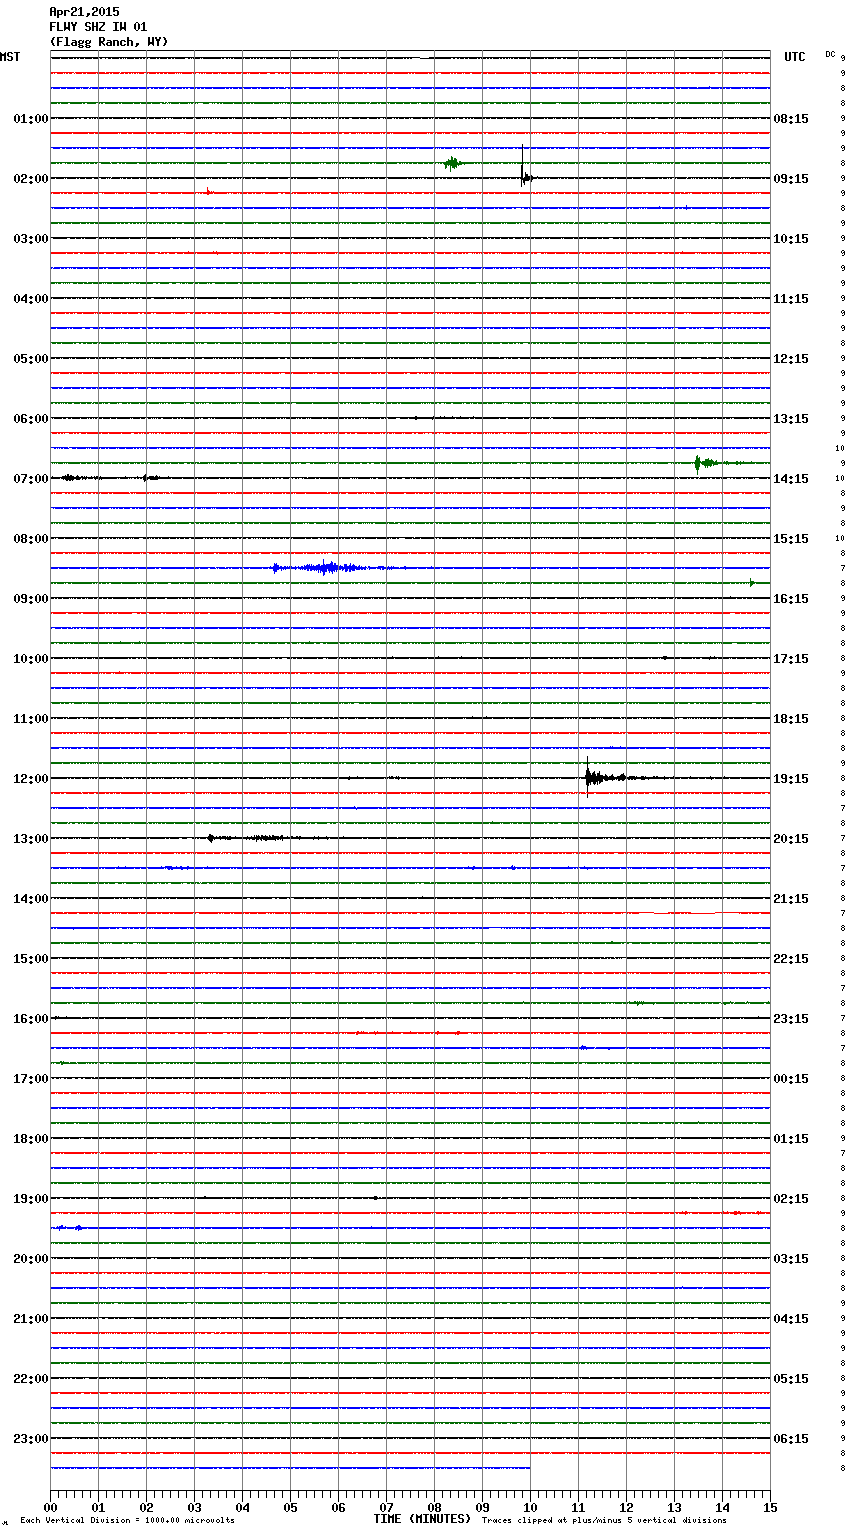Click the 00:15 UTC row label

click(x=791, y=1079)
